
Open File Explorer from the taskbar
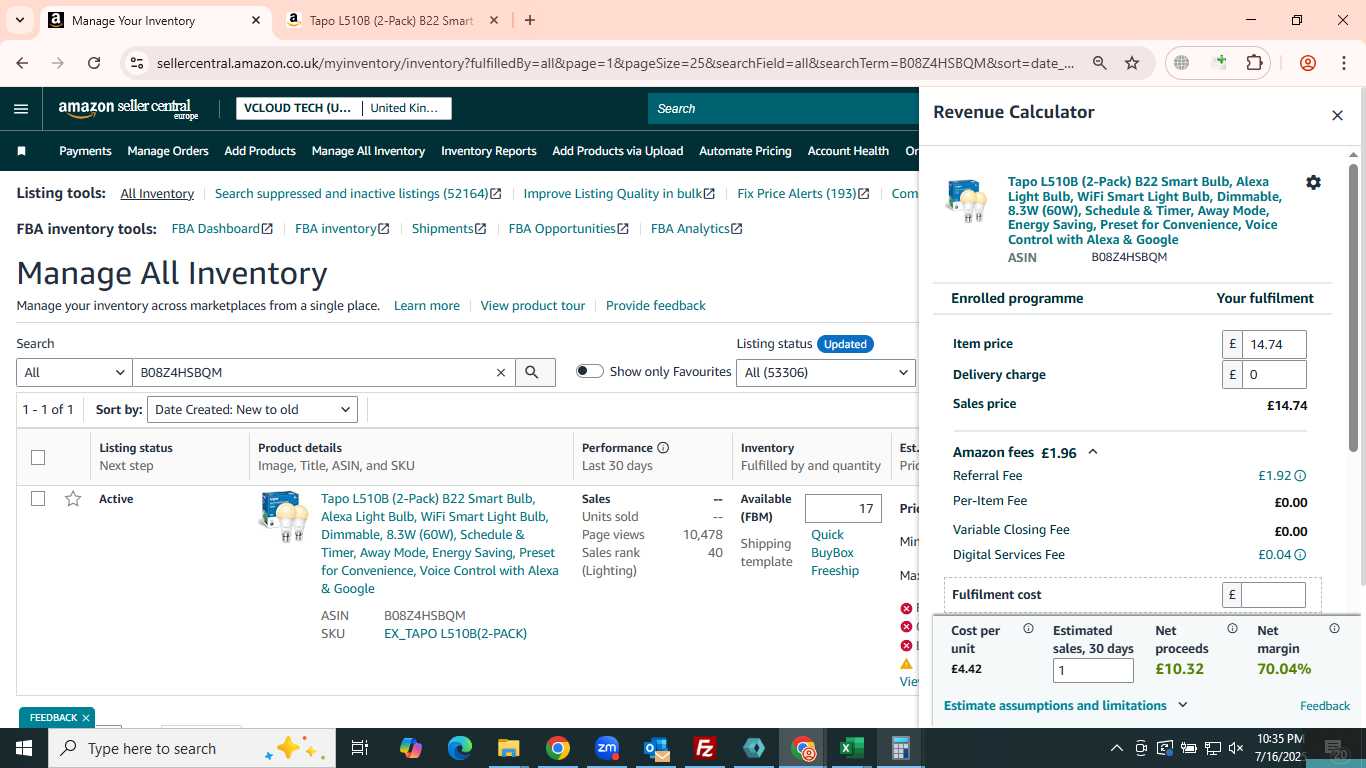pyautogui.click(x=509, y=748)
